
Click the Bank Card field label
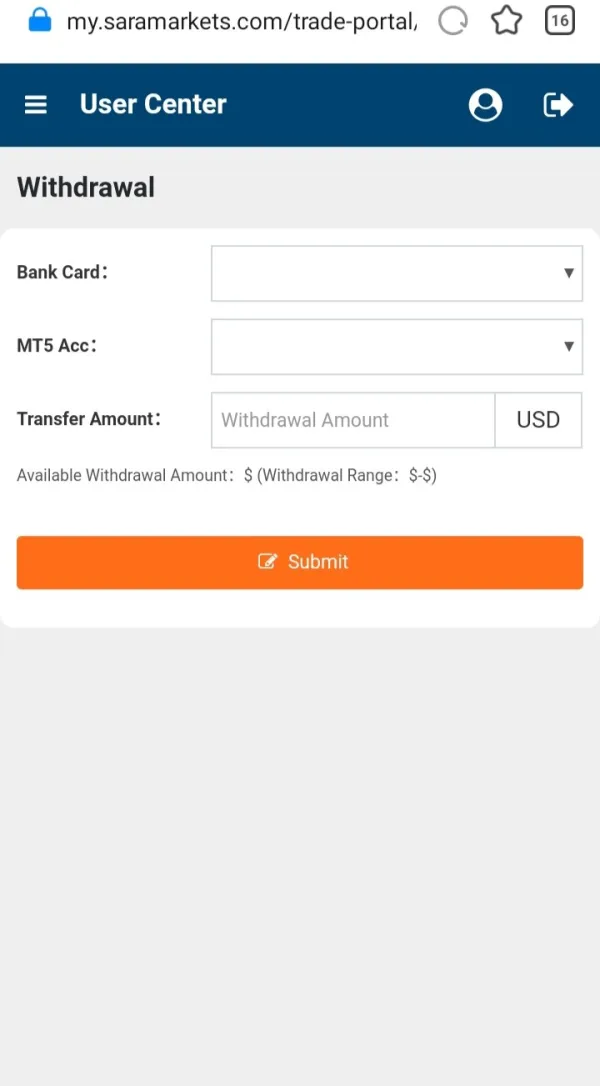62,272
